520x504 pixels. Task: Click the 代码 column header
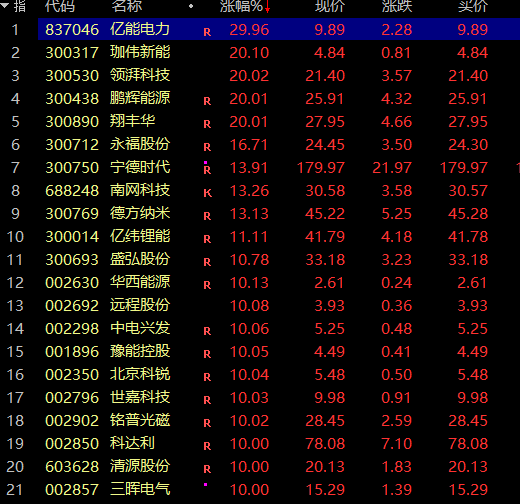click(x=60, y=6)
